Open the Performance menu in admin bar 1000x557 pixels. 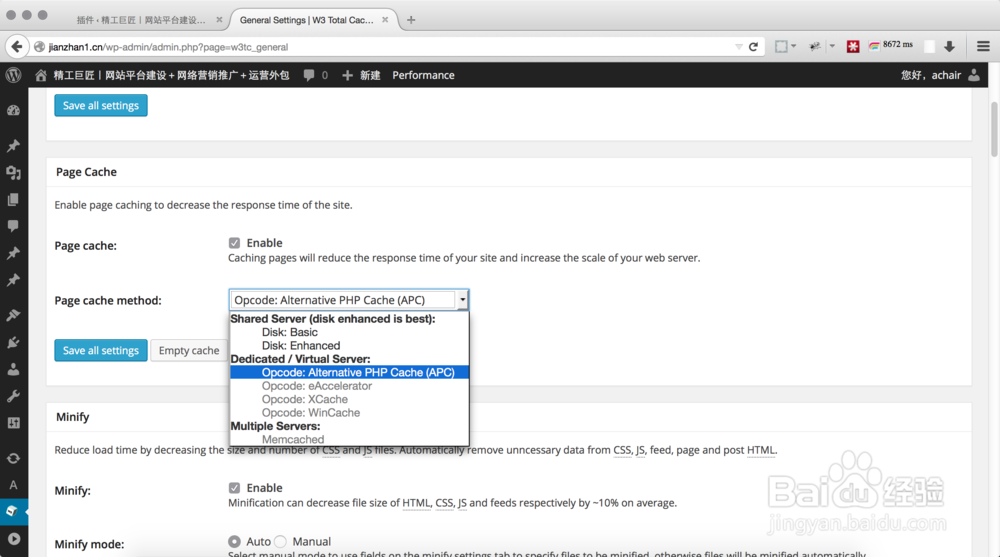pos(423,75)
